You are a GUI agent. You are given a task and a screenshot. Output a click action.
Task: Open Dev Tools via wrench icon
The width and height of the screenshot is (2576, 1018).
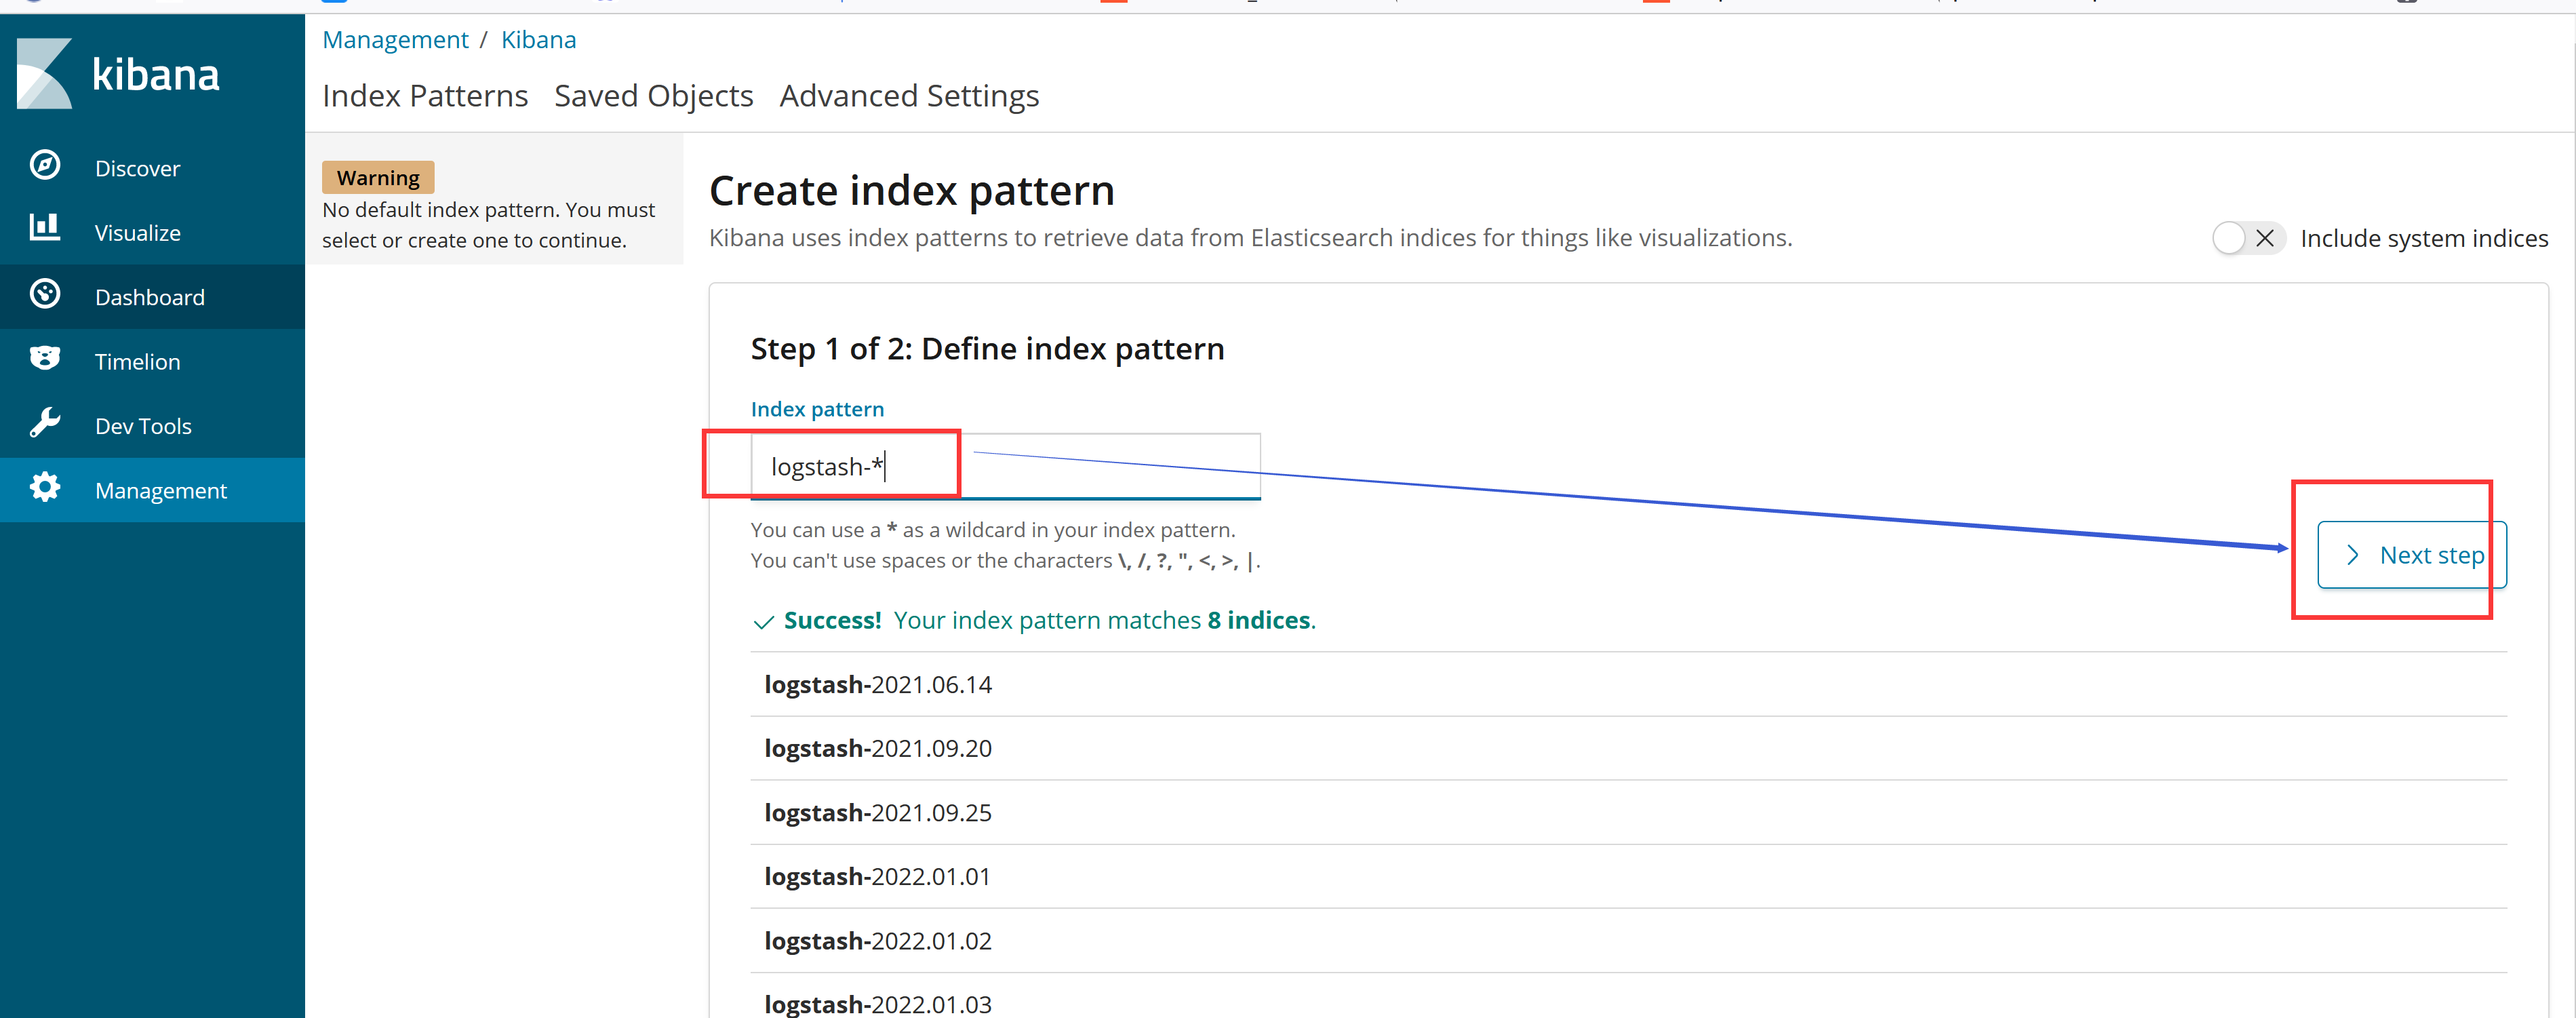(x=45, y=423)
